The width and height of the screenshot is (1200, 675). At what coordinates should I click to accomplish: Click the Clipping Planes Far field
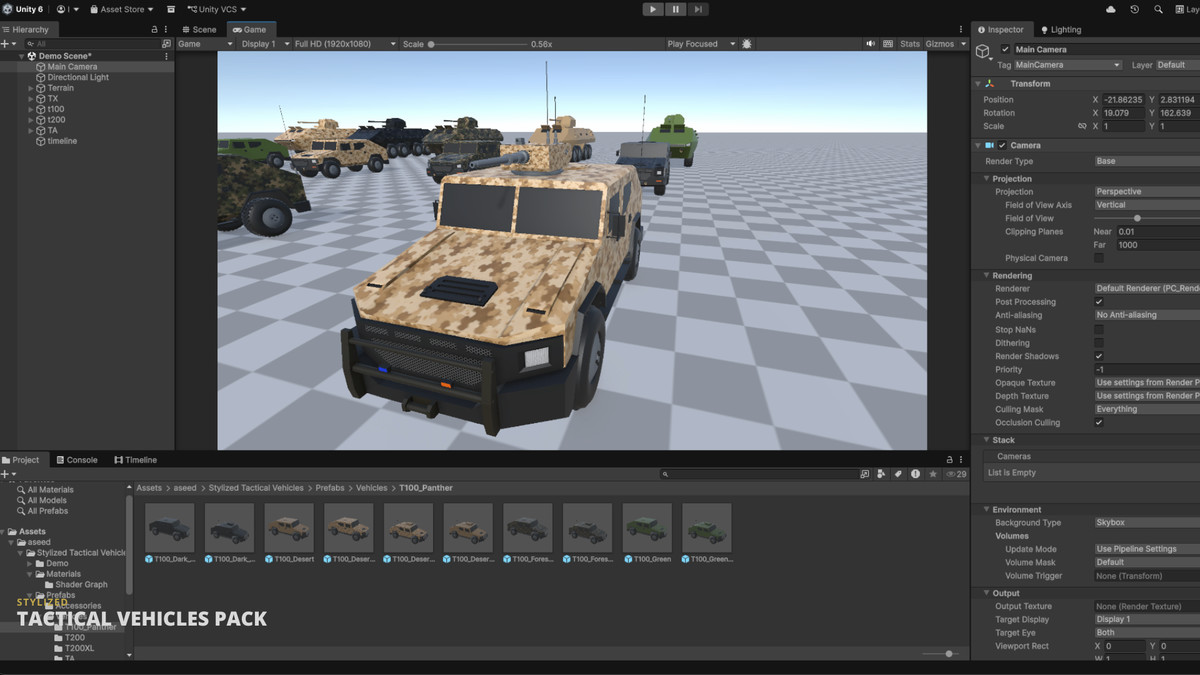coord(1158,245)
